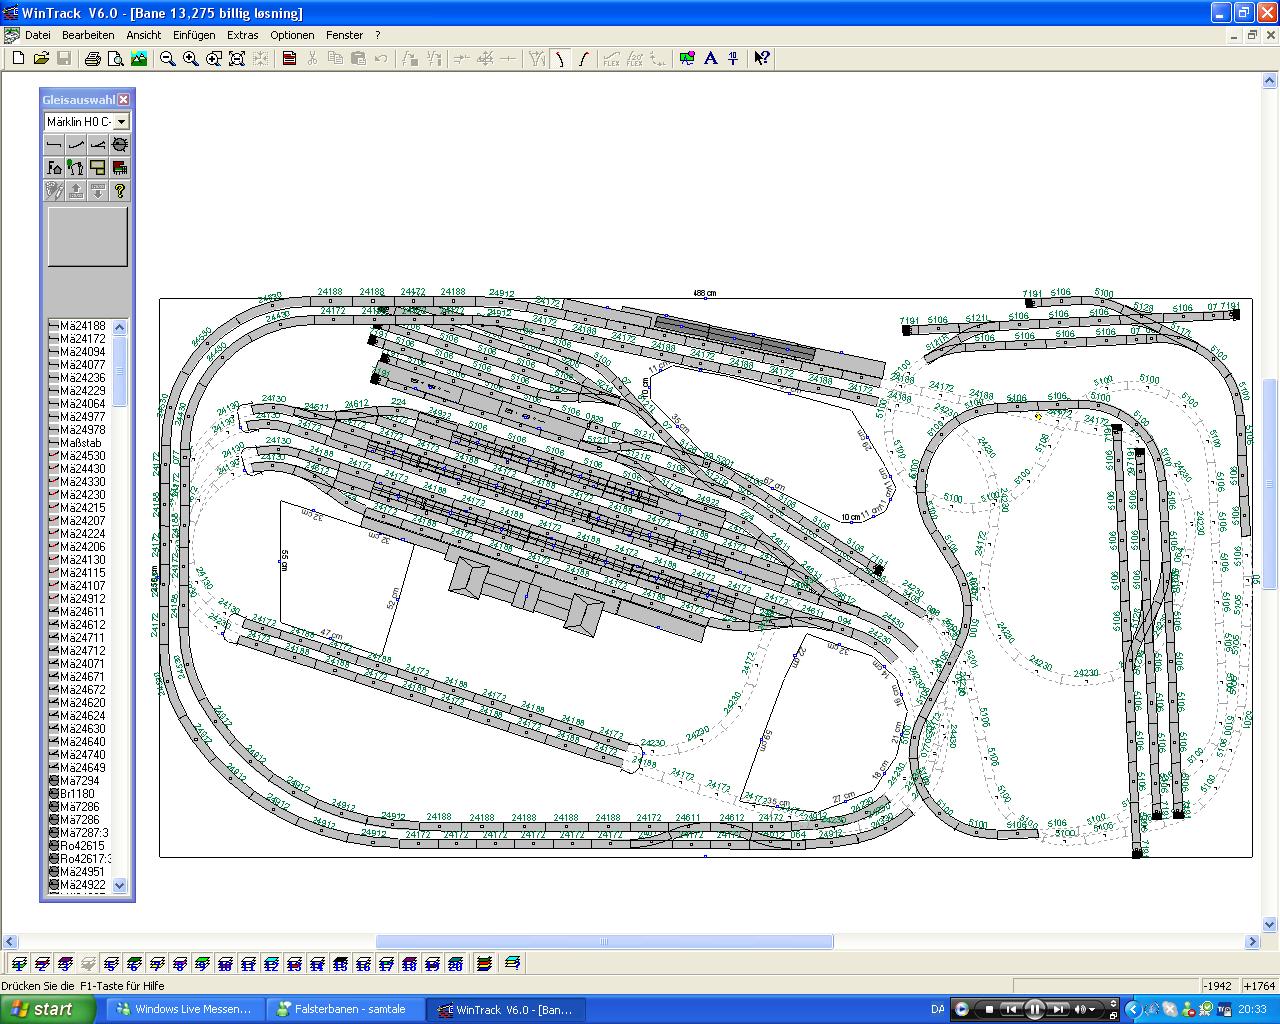1280x1024 pixels.
Task: Select Mä24912 in the track list
Action: pos(78,599)
